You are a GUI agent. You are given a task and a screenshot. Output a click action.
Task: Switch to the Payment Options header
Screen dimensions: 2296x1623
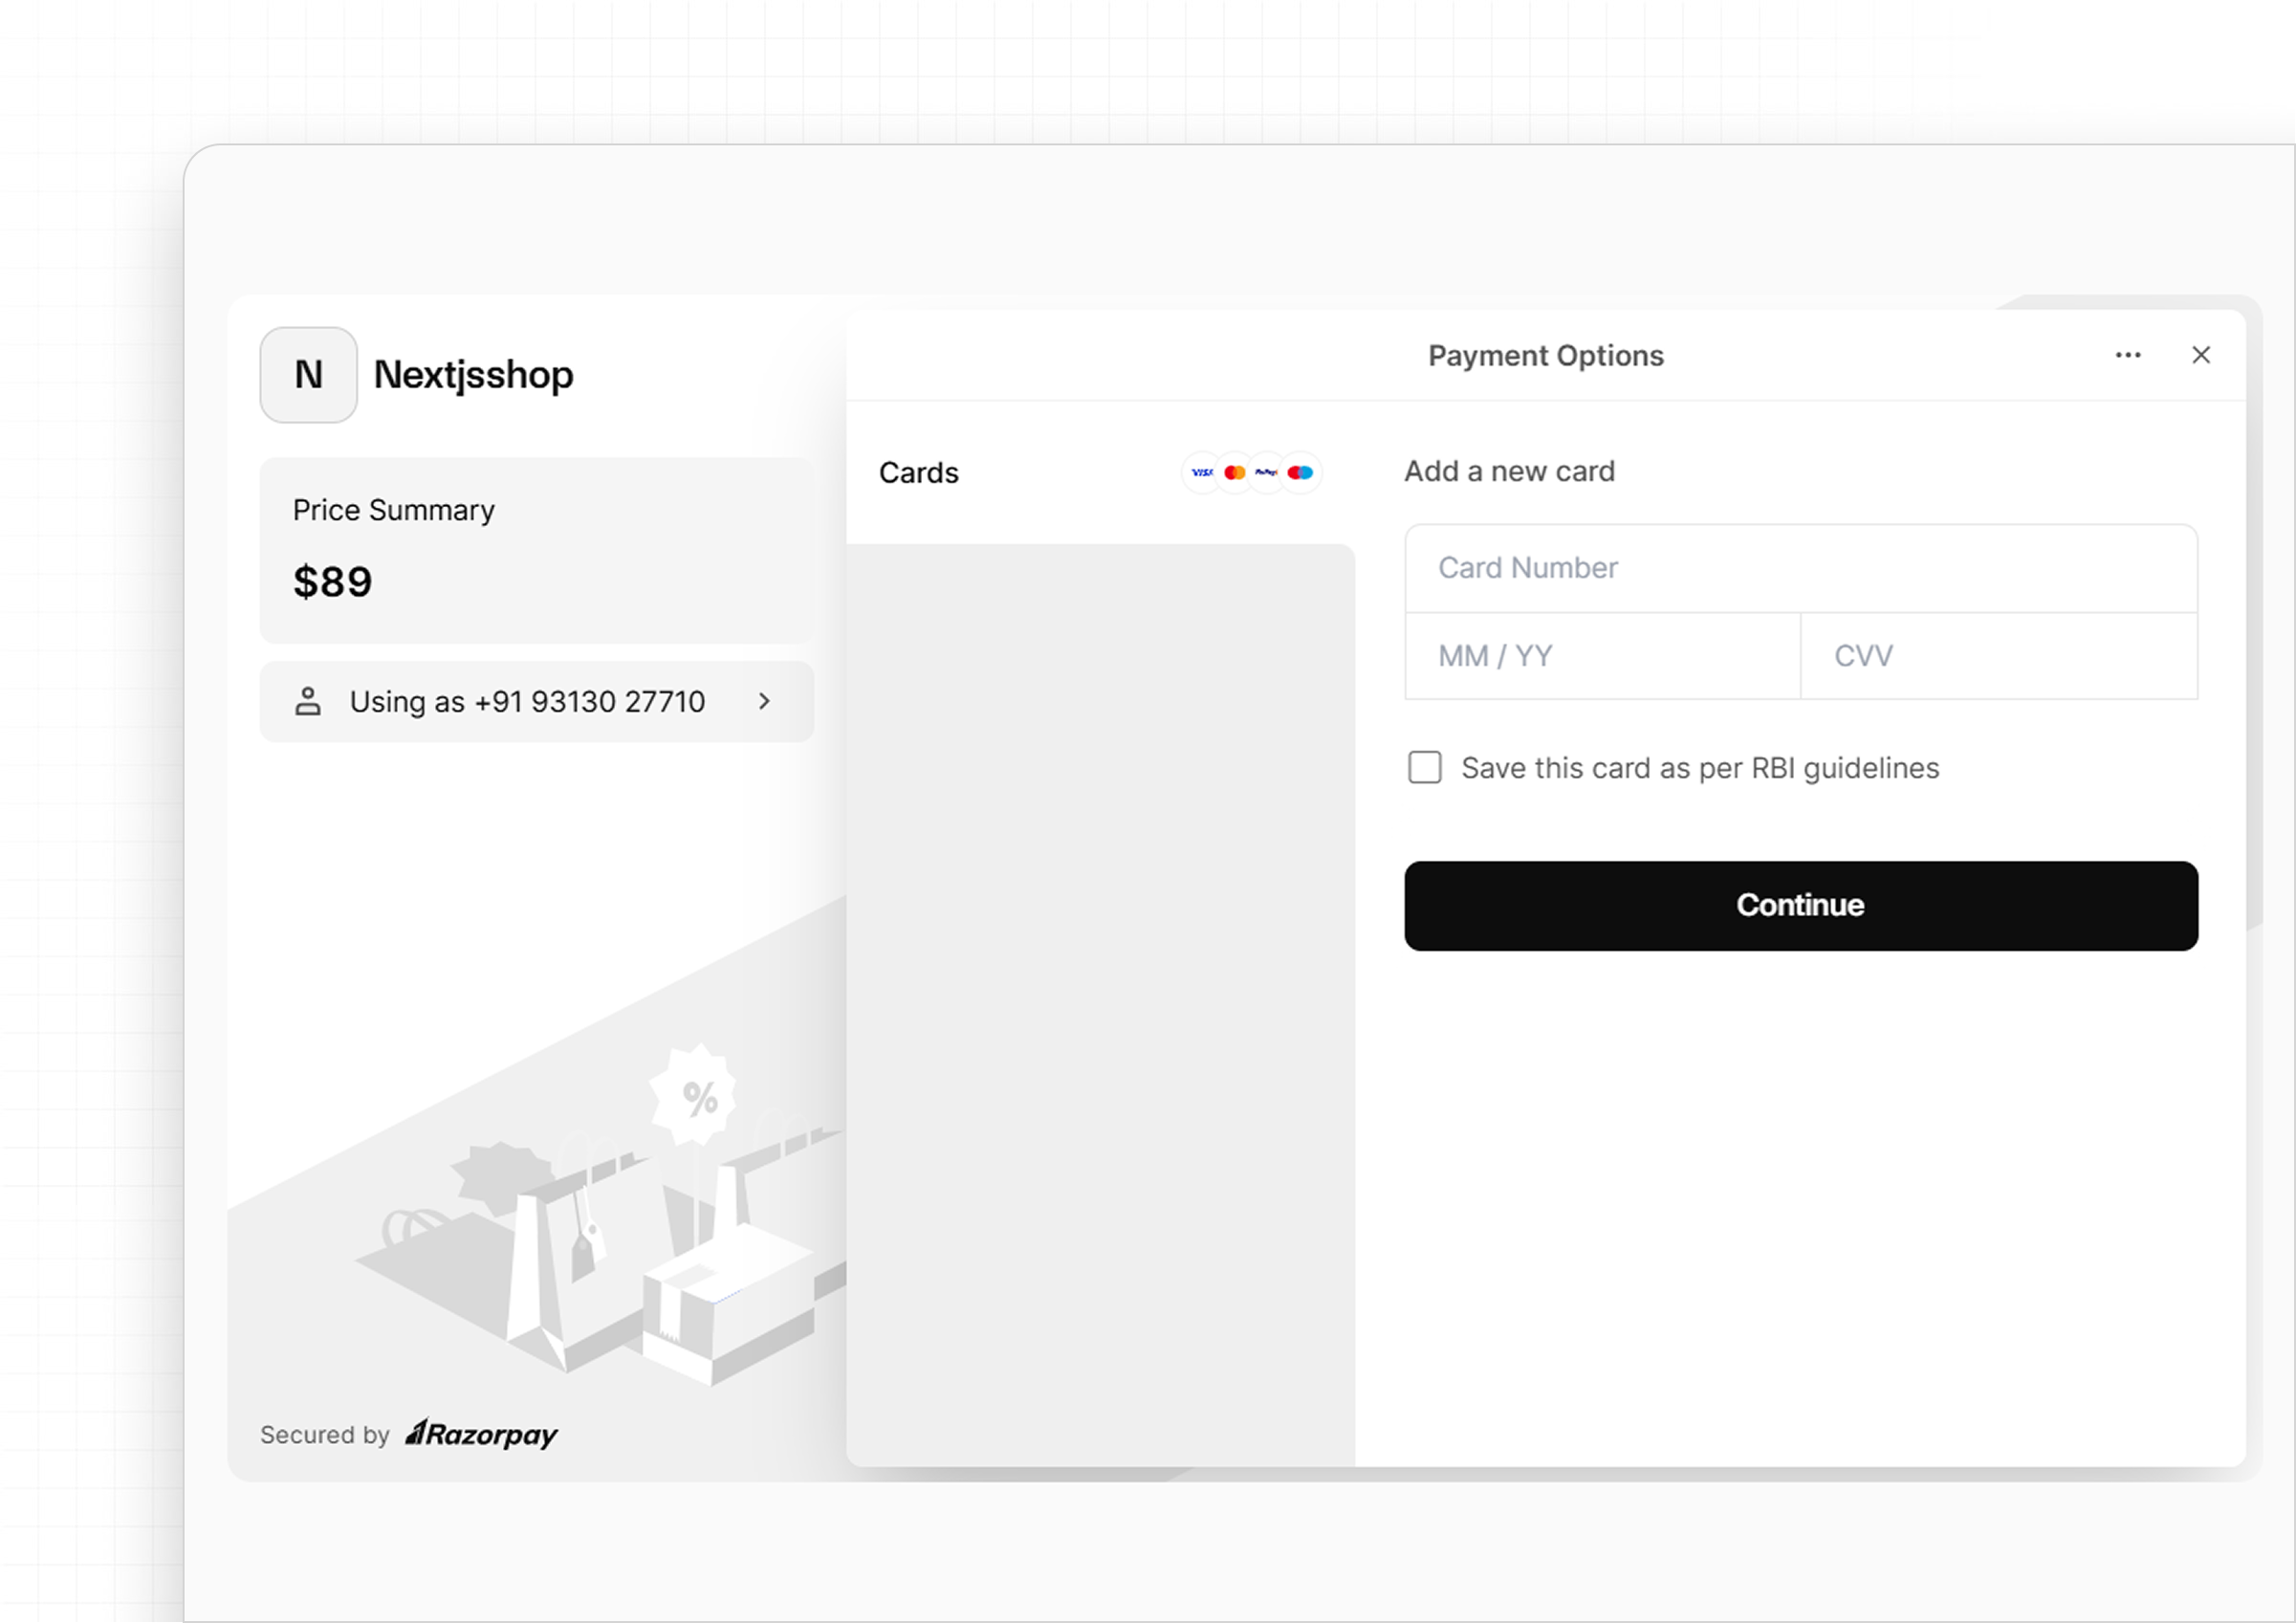point(1546,355)
